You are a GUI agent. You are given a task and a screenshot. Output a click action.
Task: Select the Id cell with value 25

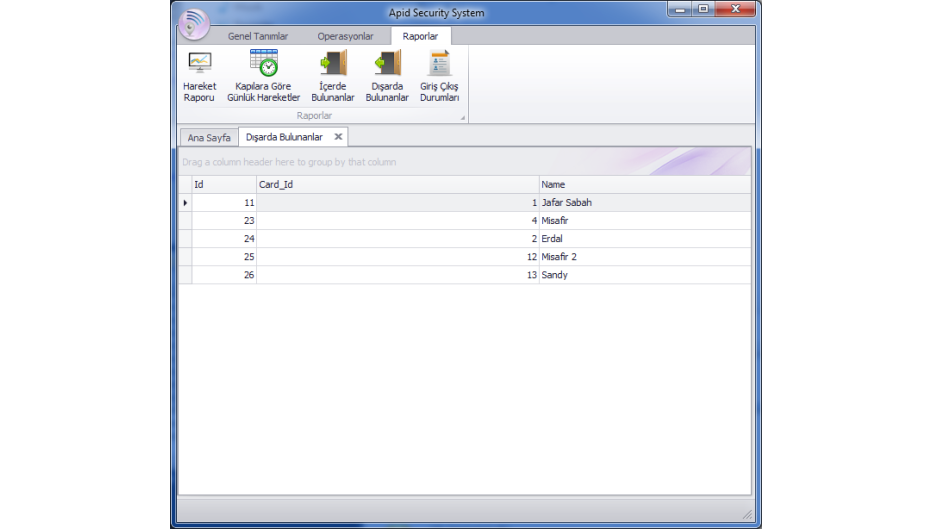(x=224, y=257)
